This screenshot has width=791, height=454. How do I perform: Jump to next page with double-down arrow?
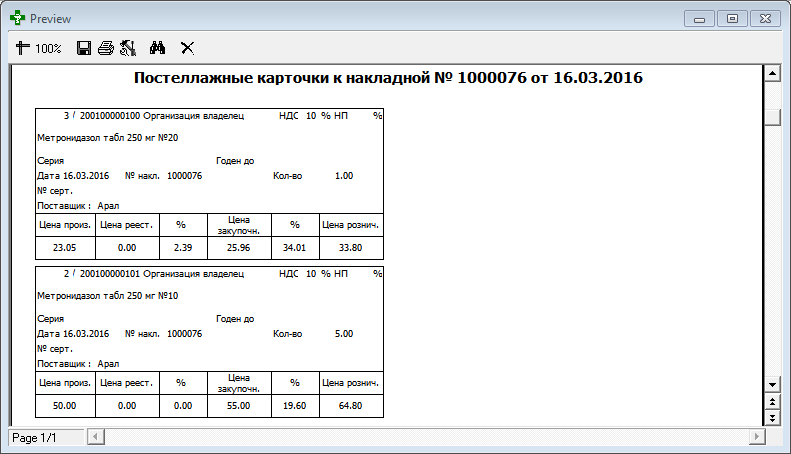(x=771, y=416)
